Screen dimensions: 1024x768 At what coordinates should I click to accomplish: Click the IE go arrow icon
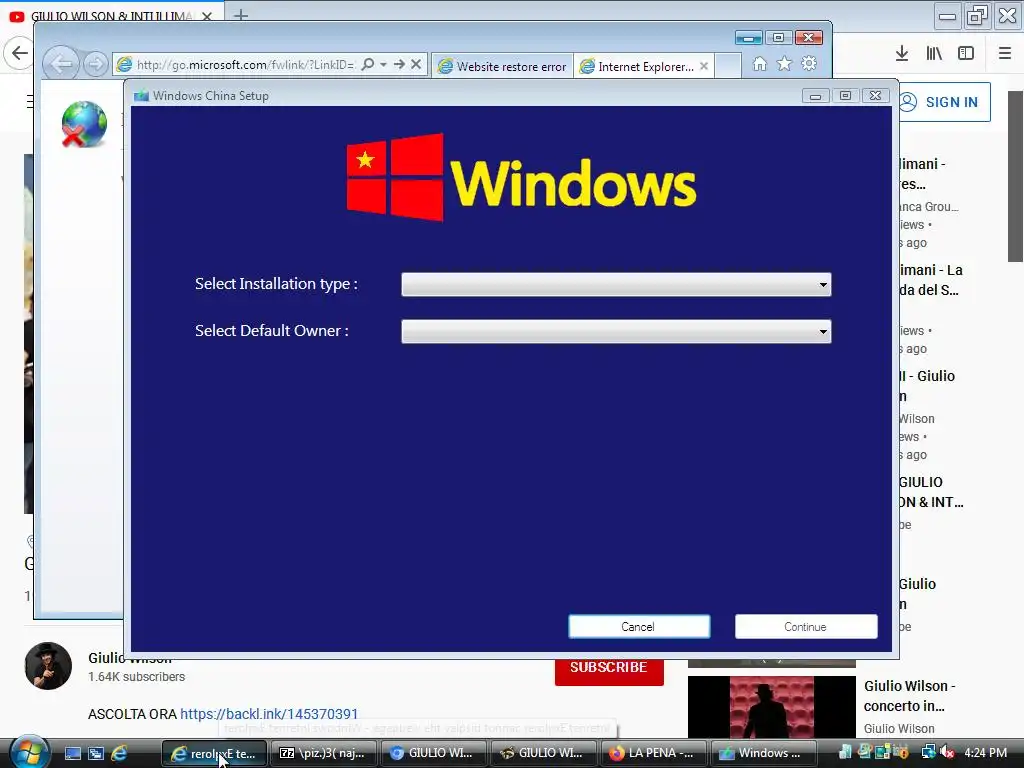(x=399, y=64)
